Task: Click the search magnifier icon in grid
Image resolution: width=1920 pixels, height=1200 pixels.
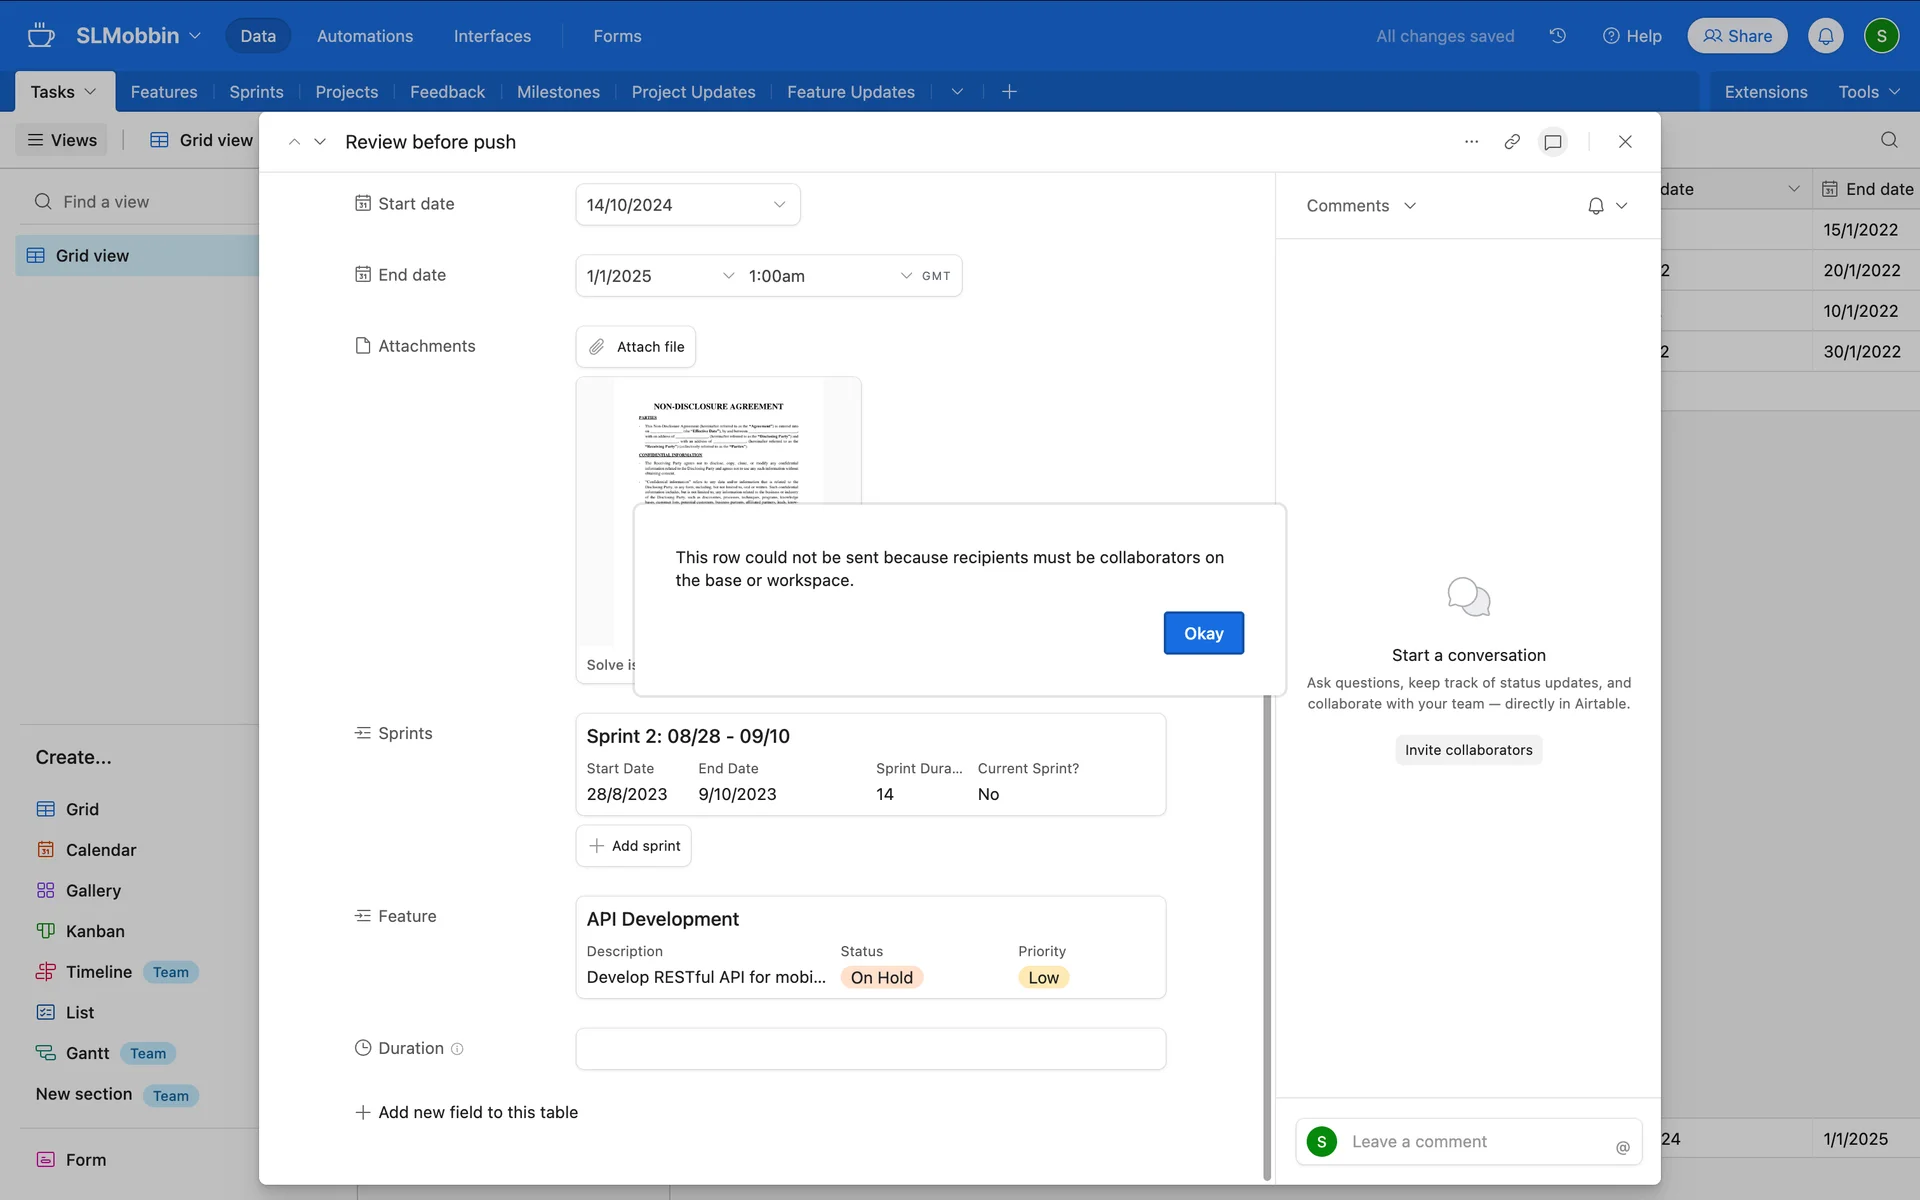Action: [x=1888, y=140]
